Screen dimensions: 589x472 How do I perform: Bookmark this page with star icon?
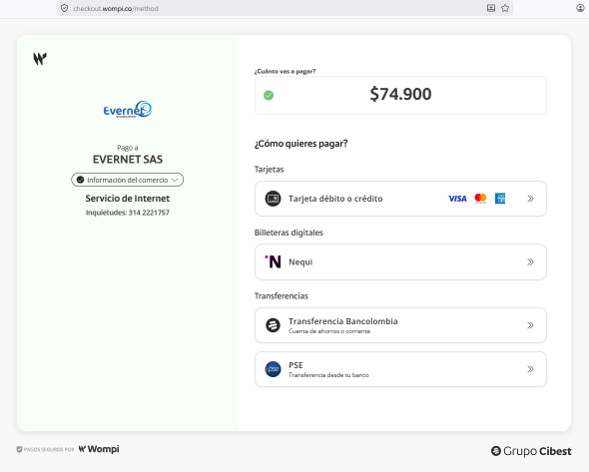505,8
